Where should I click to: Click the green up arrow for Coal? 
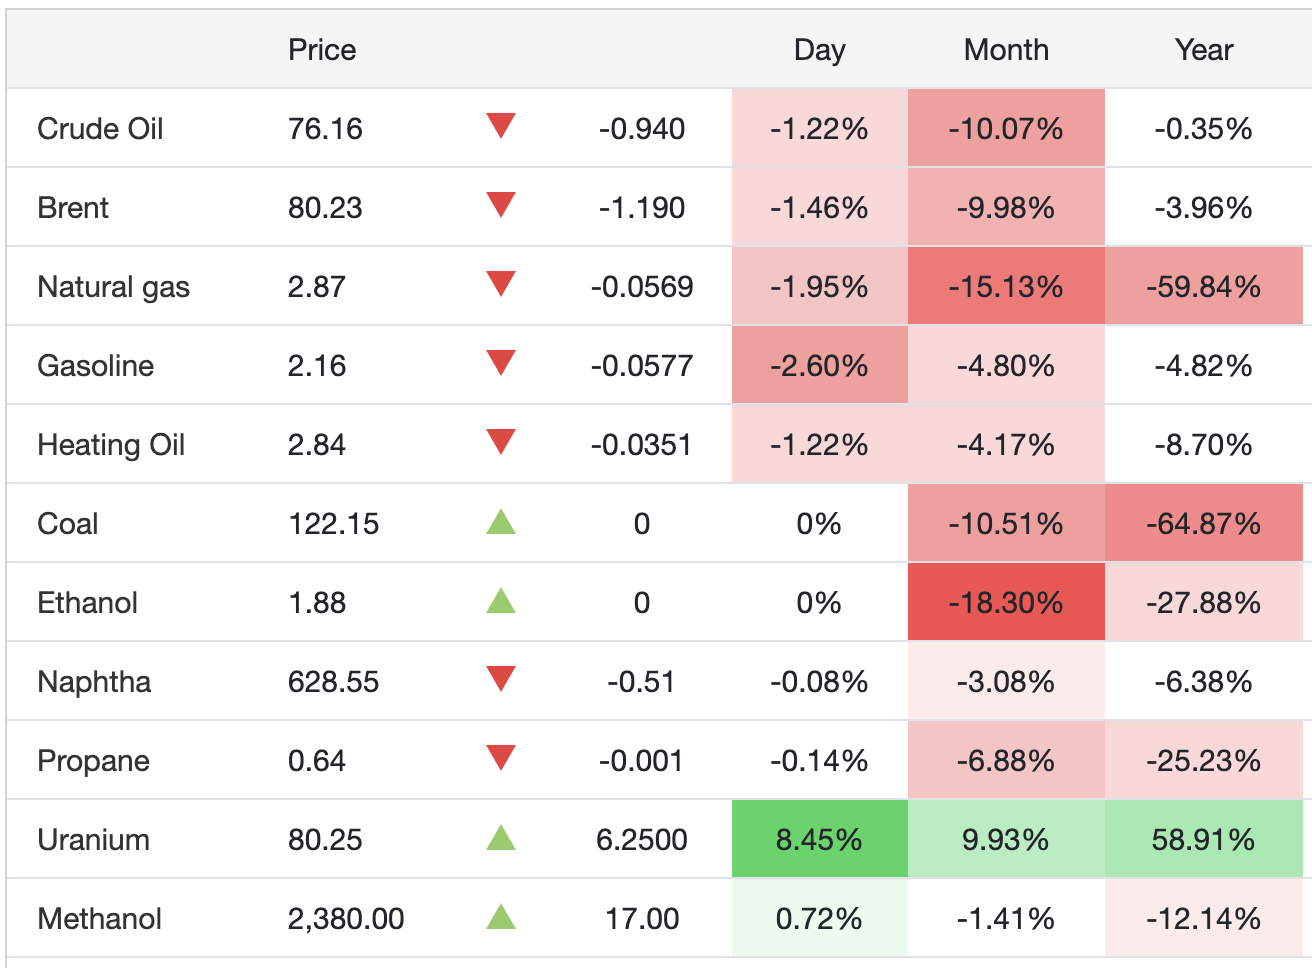(501, 521)
